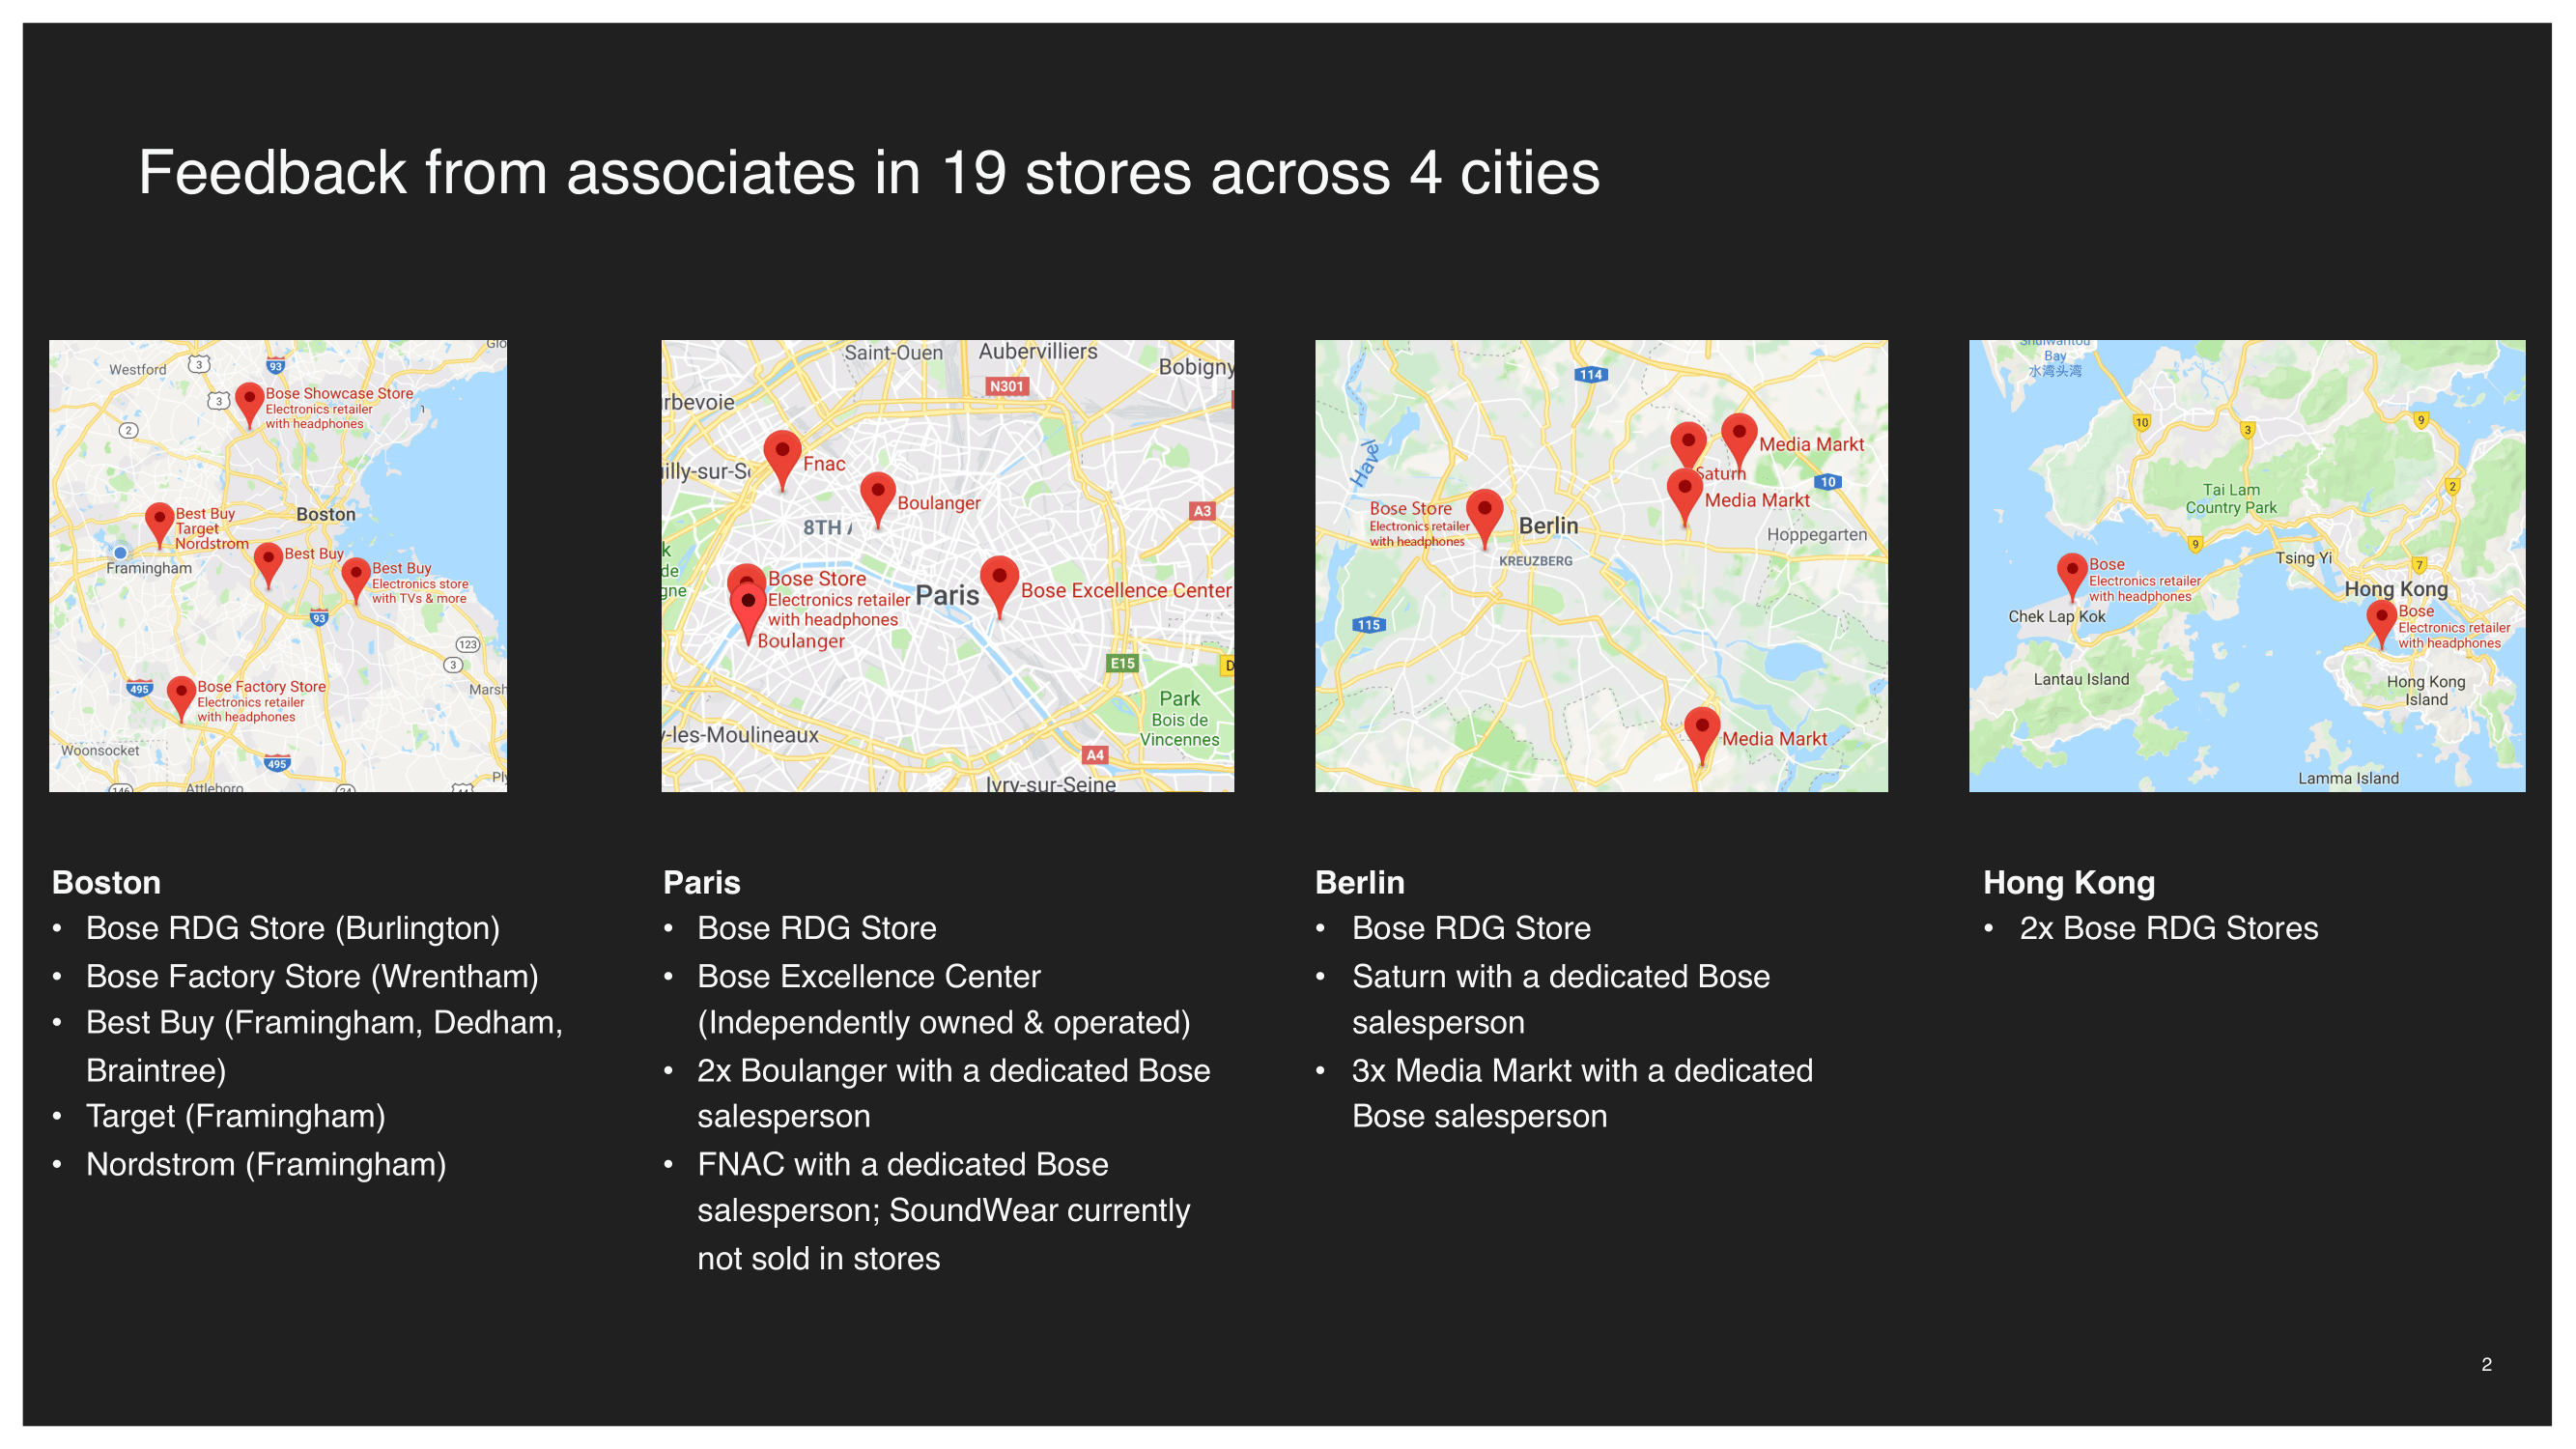
Task: Open the Paris map image
Action: 948,566
